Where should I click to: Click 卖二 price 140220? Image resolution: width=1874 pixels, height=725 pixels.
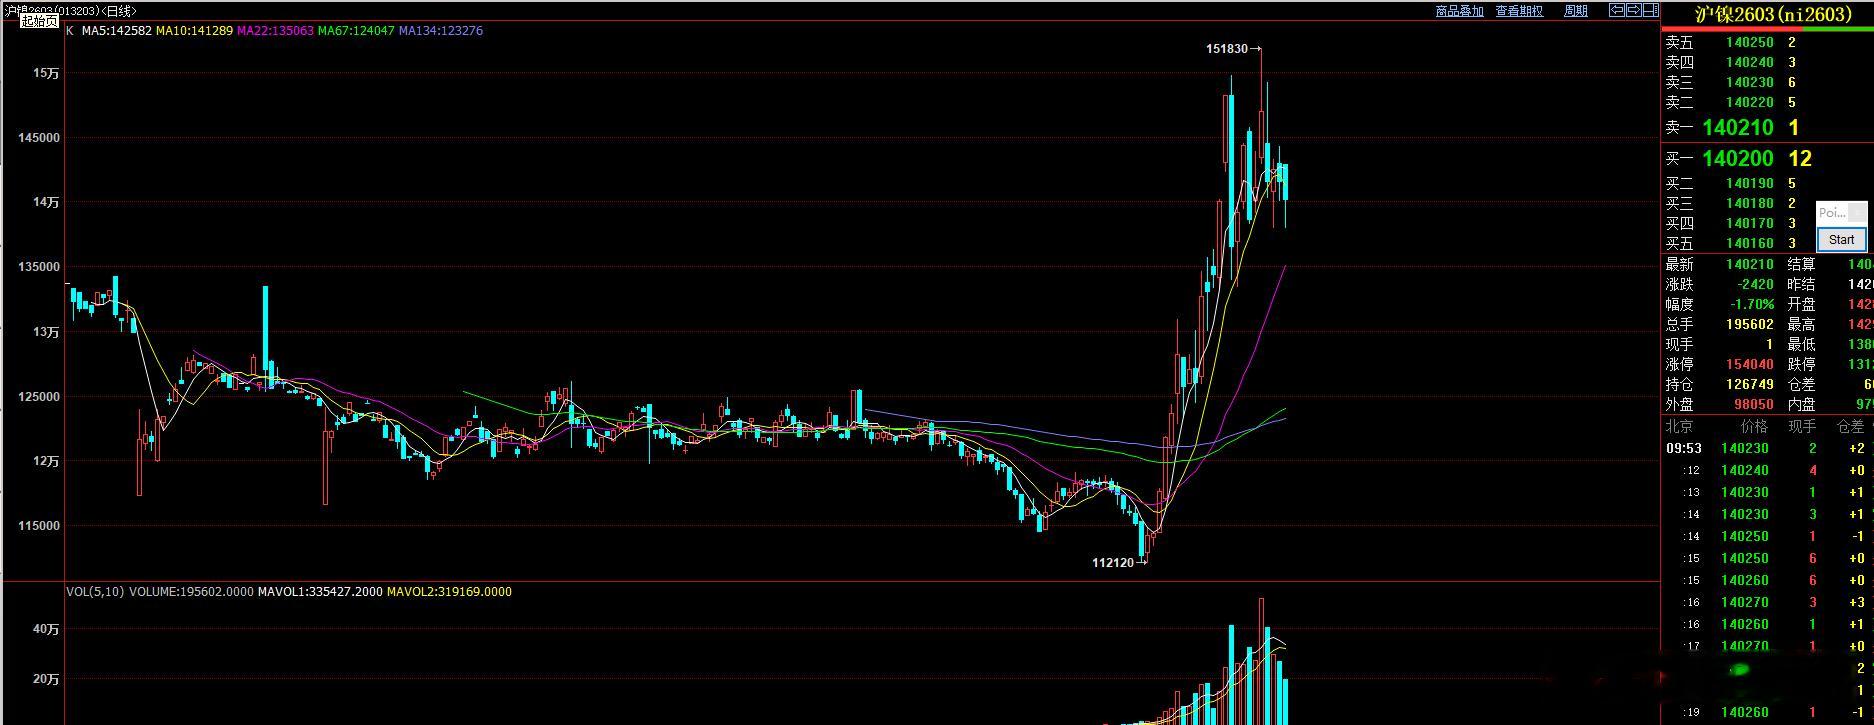click(1750, 103)
